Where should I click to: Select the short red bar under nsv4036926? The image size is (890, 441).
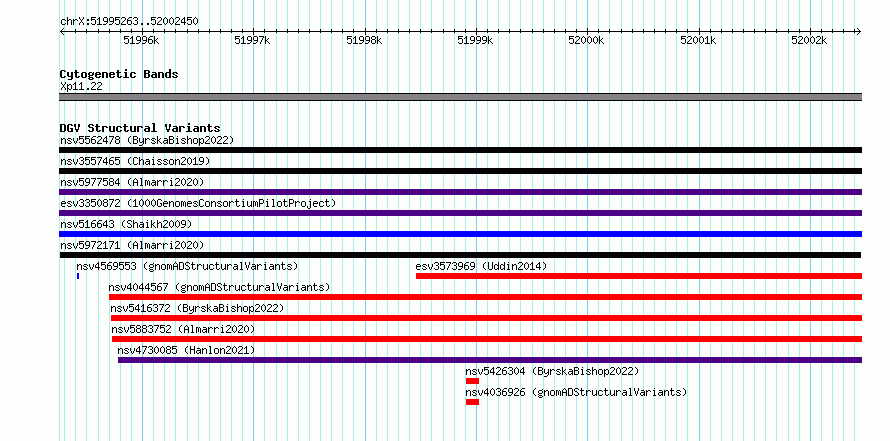(472, 402)
